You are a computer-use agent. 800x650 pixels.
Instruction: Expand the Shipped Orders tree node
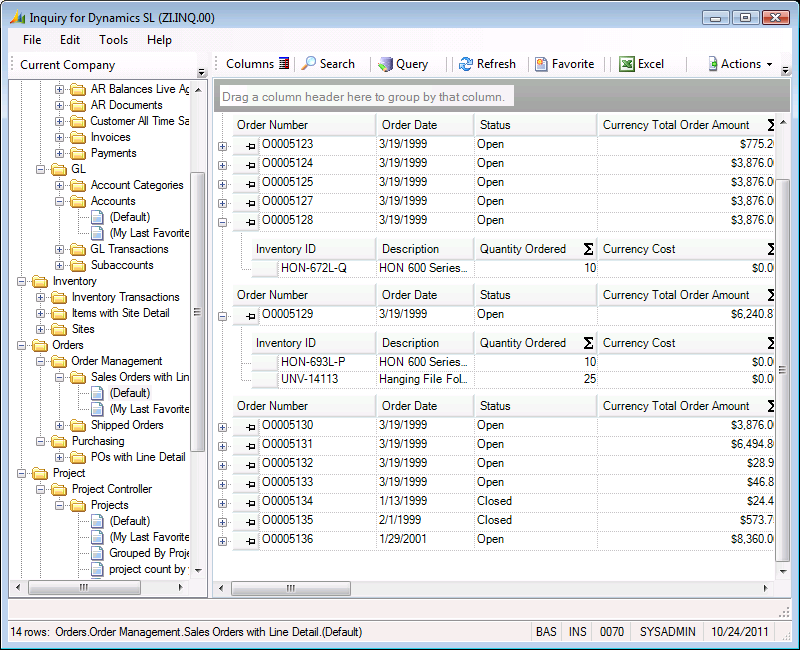point(60,425)
